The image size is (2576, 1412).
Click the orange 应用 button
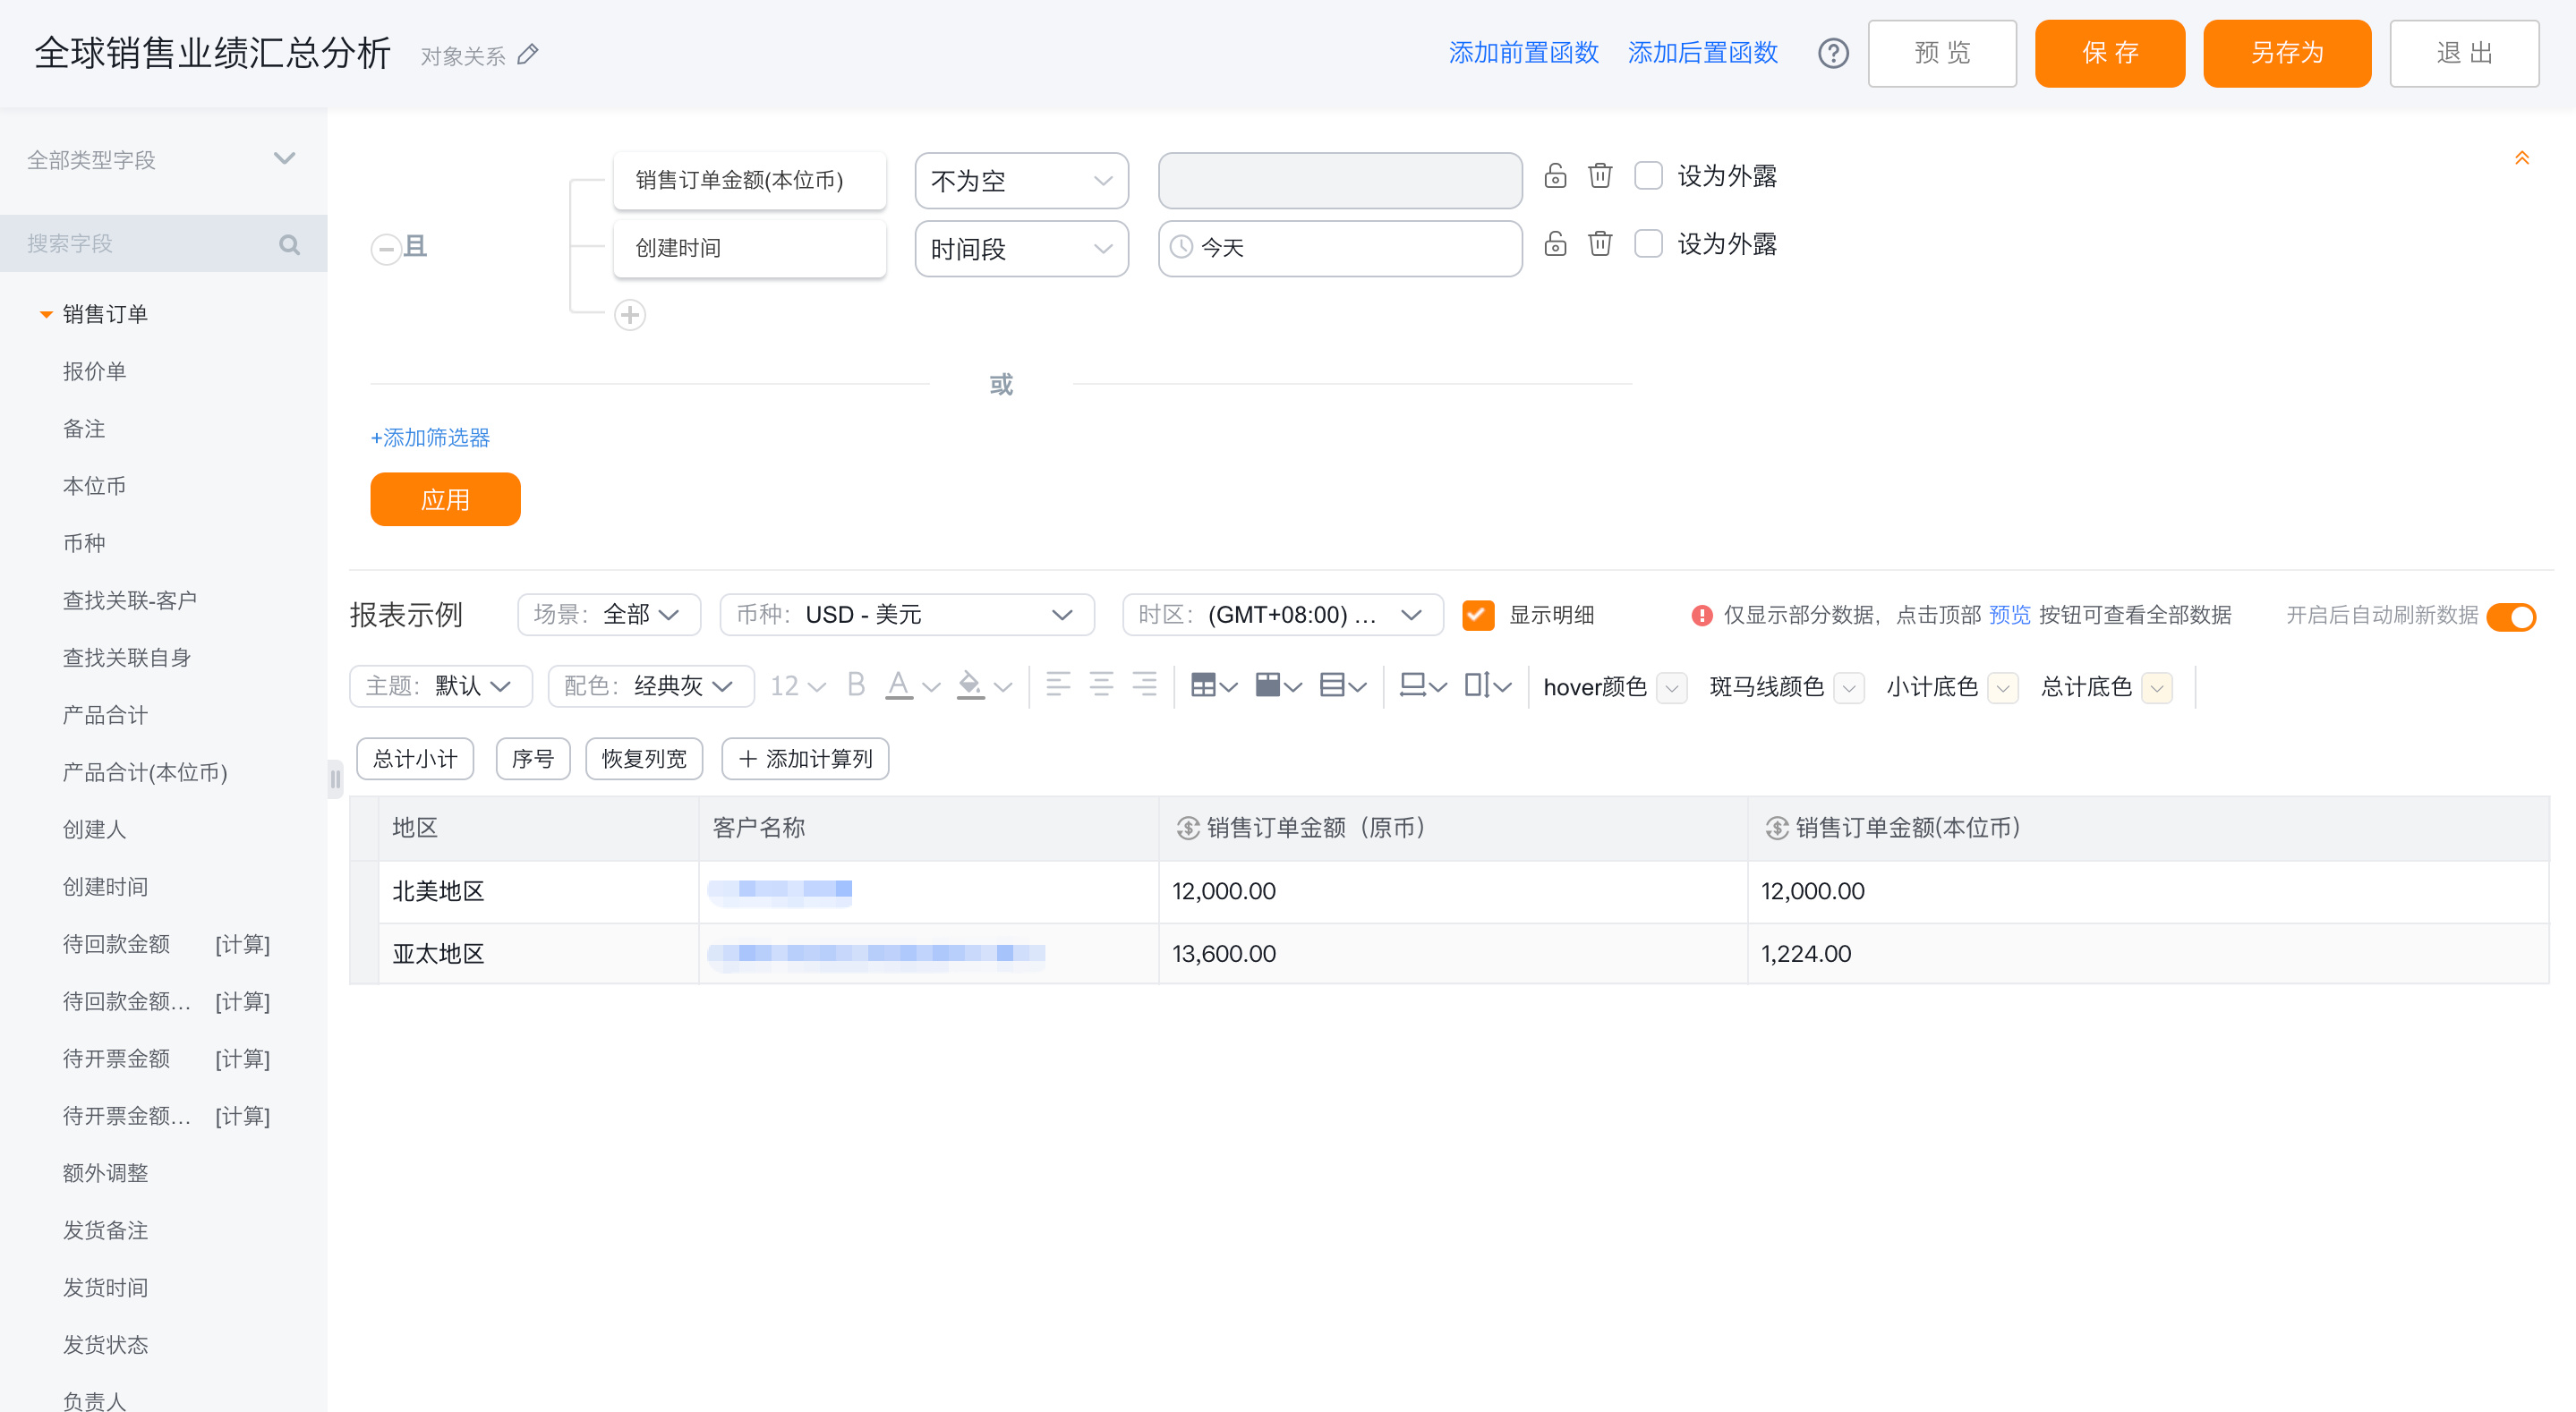coord(445,499)
